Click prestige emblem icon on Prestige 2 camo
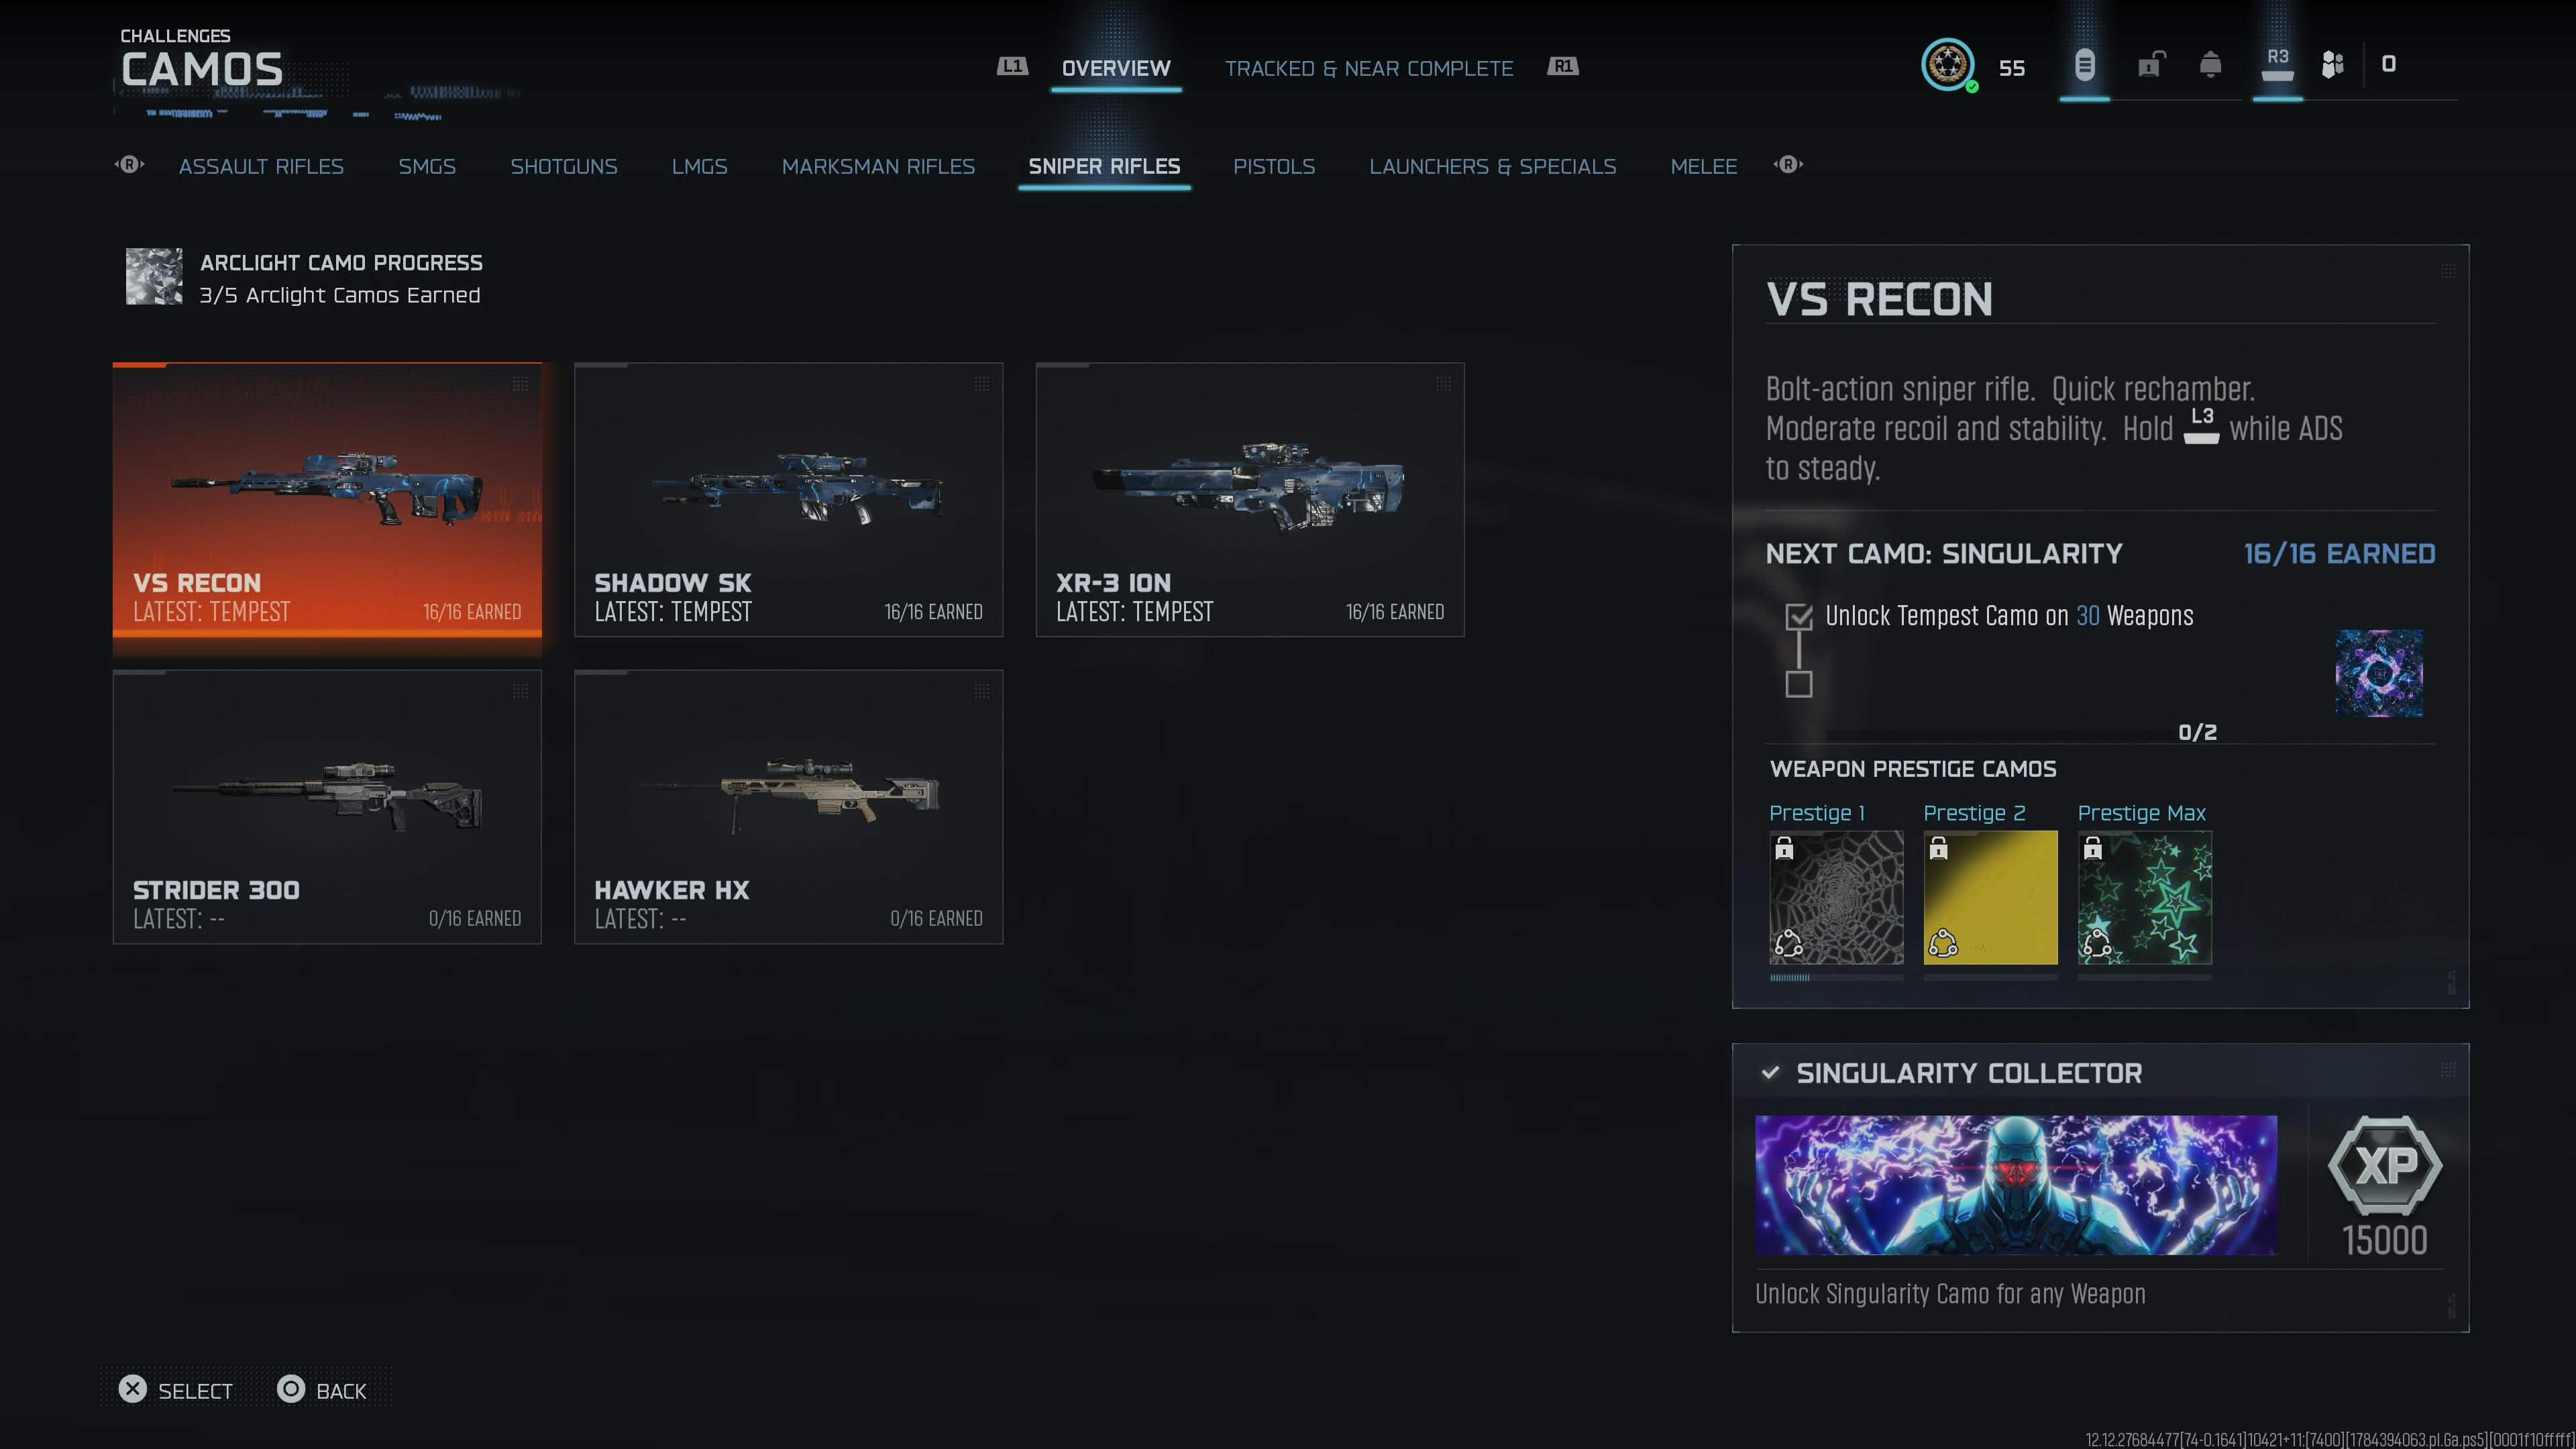Viewport: 2576px width, 1449px height. (1942, 943)
